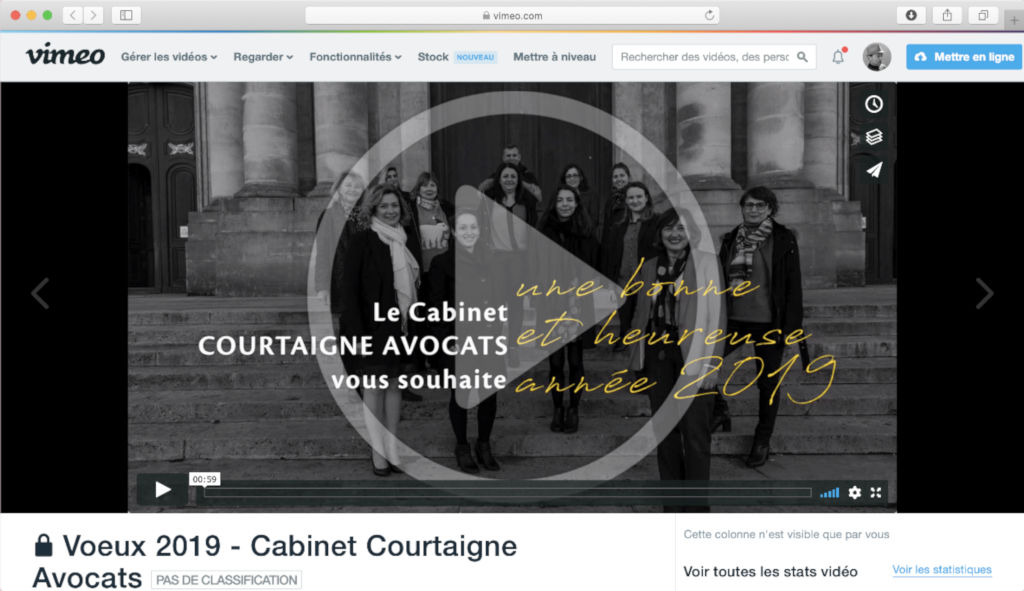
Task: Open Voir les statistiques link
Action: (942, 569)
